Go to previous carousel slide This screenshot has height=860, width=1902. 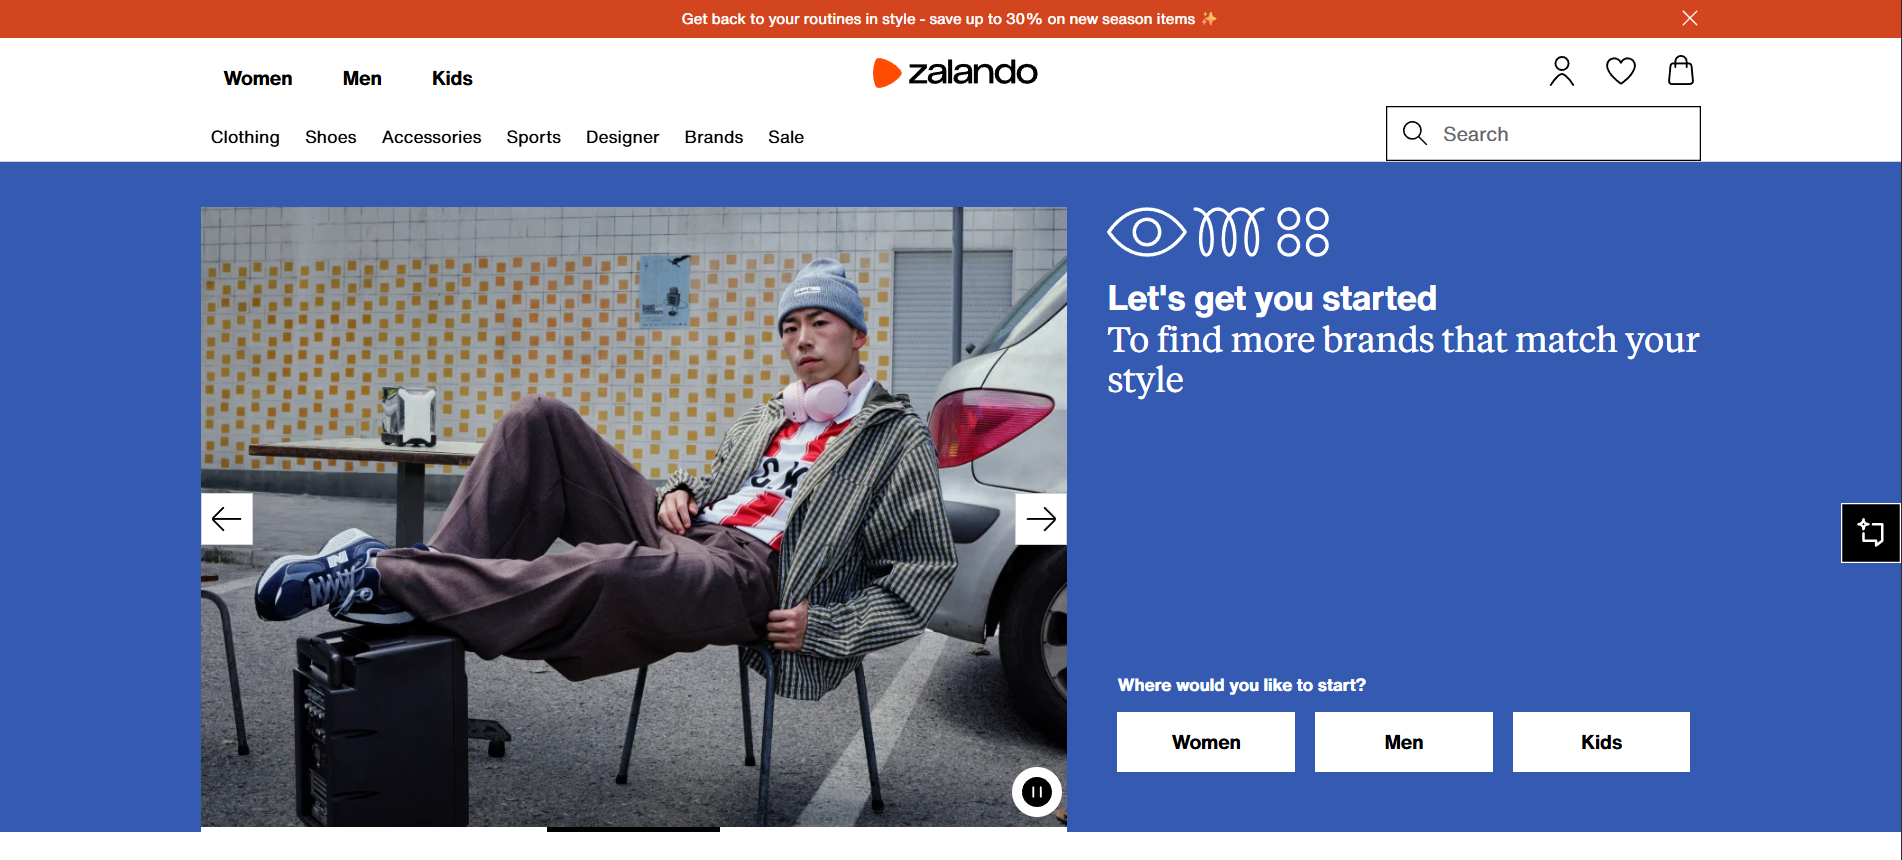tap(227, 519)
